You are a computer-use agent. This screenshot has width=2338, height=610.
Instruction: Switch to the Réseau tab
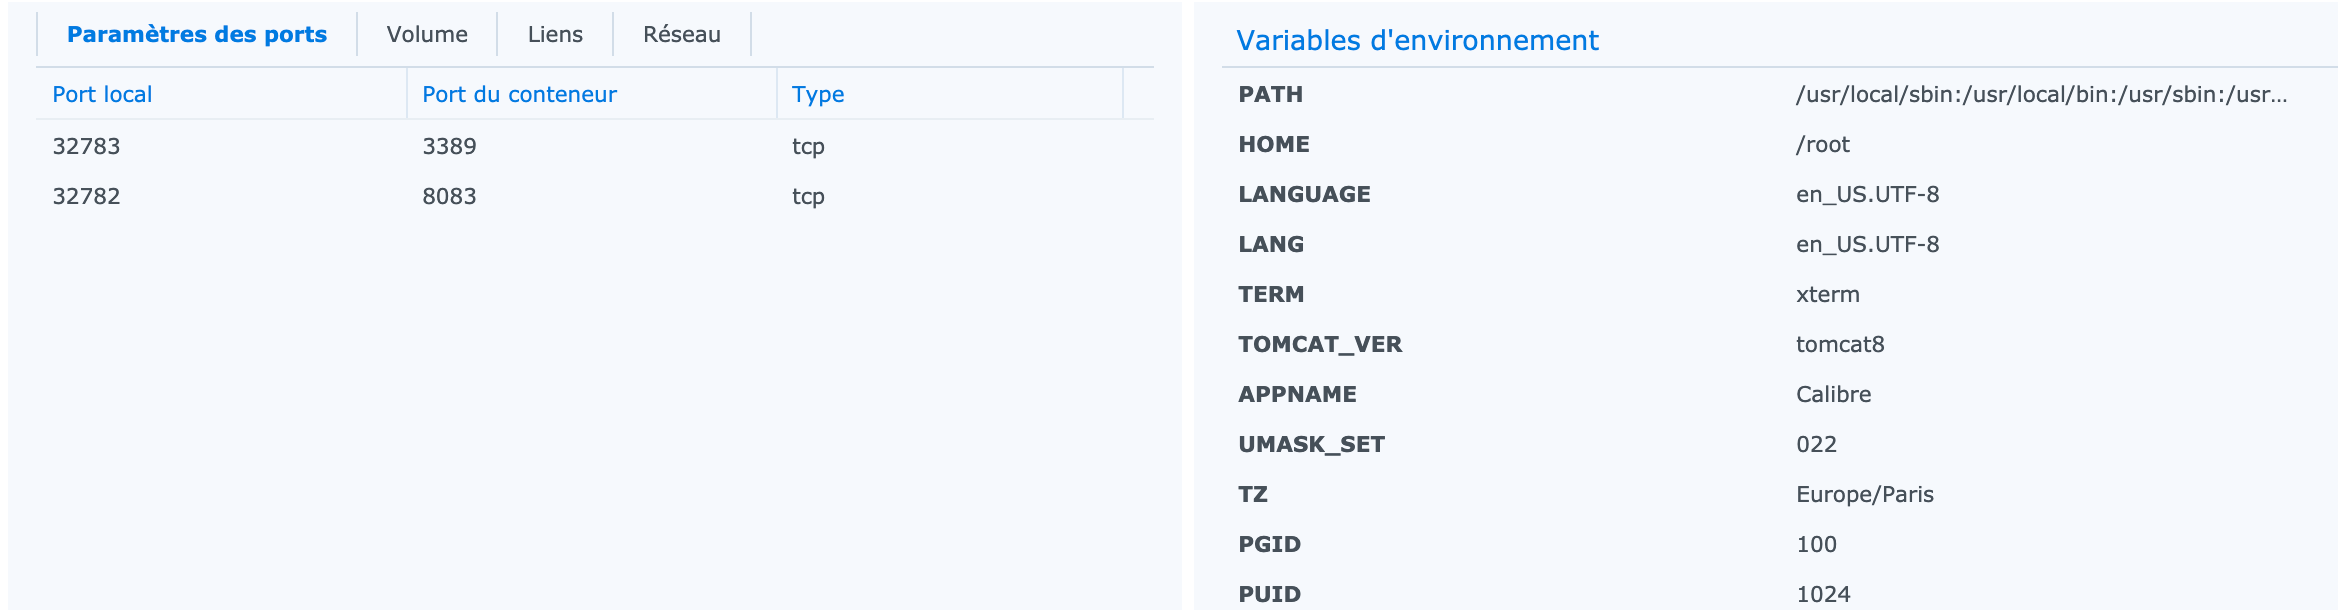pos(682,35)
